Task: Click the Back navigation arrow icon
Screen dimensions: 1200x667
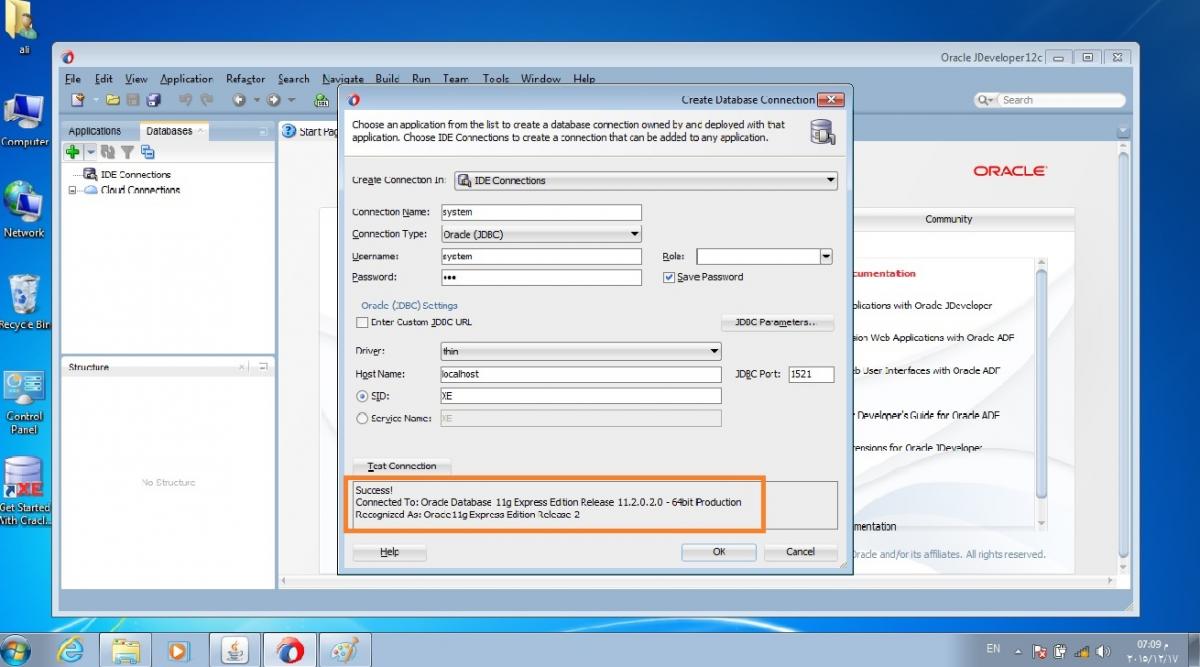Action: point(239,100)
